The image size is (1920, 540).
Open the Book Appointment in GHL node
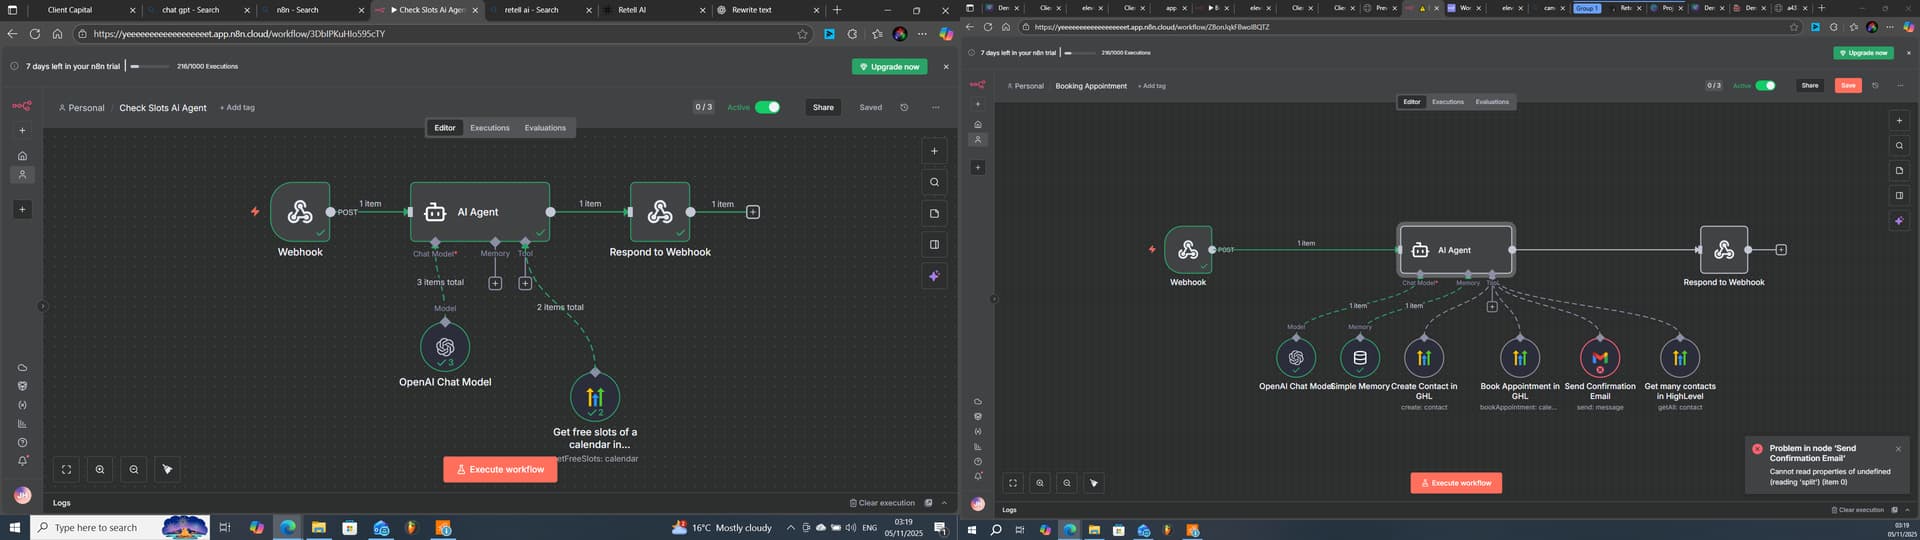point(1519,358)
